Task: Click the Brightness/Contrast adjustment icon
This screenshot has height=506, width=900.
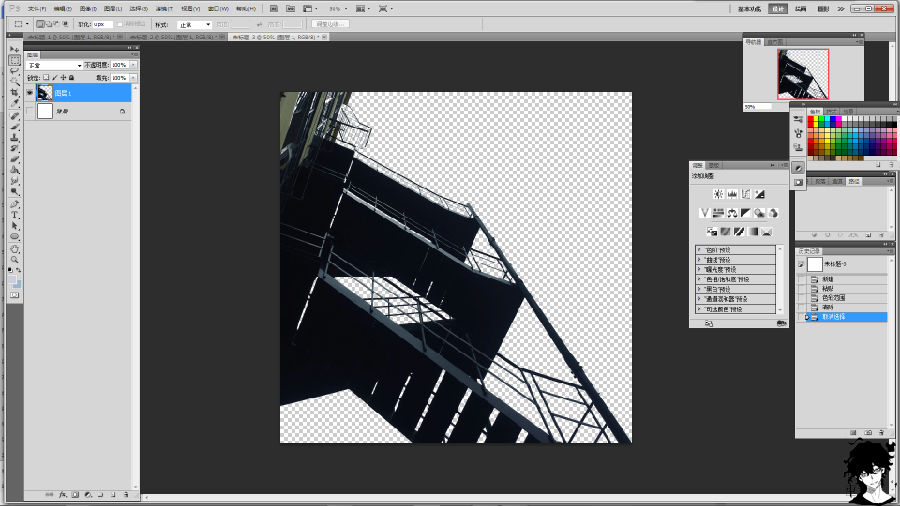Action: (x=717, y=194)
